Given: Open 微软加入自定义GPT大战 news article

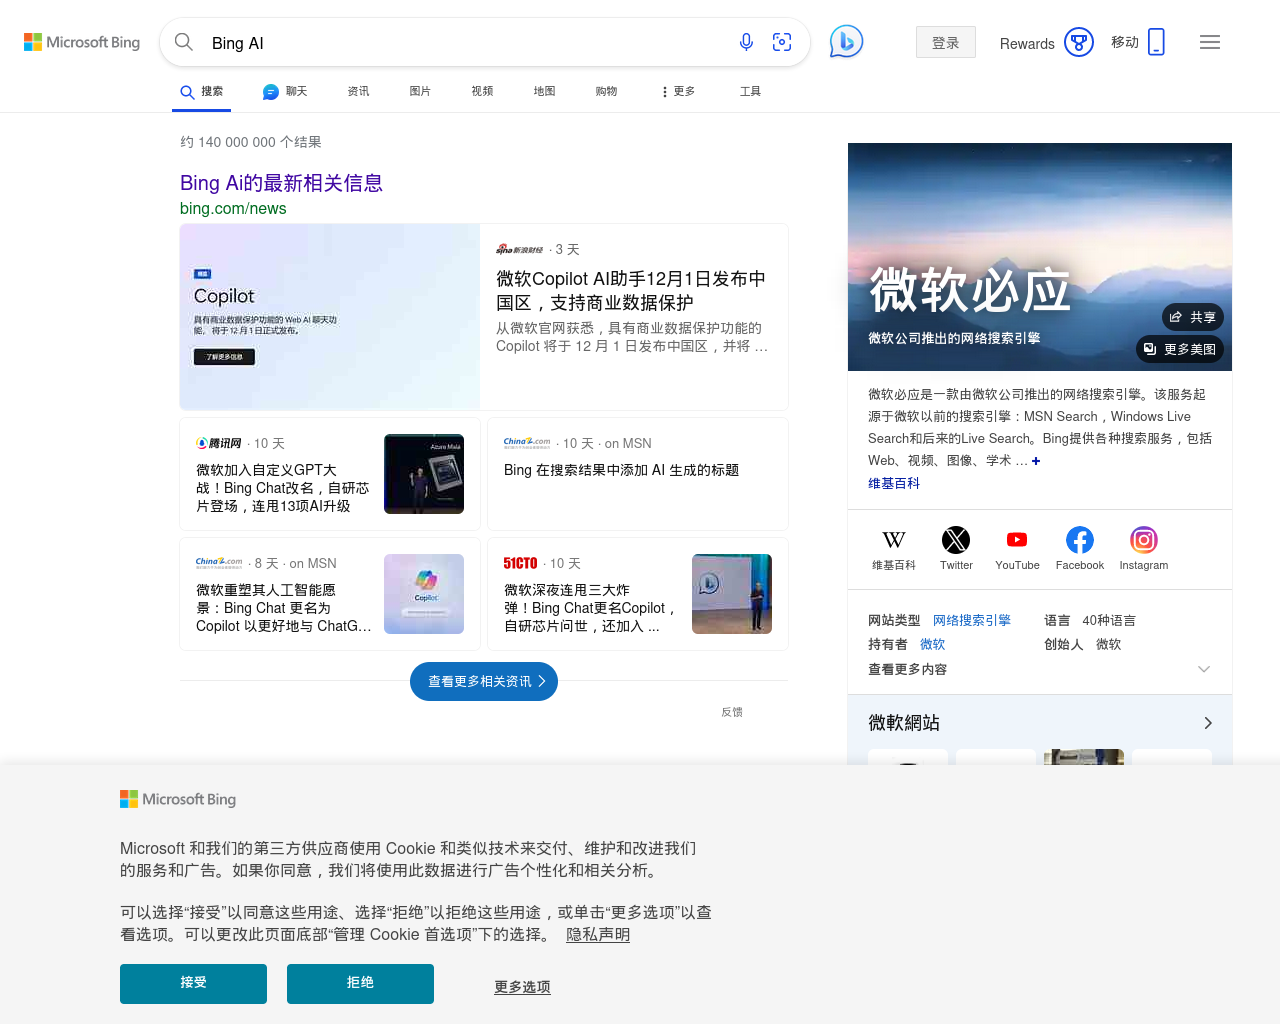Looking at the screenshot, I should coord(283,488).
